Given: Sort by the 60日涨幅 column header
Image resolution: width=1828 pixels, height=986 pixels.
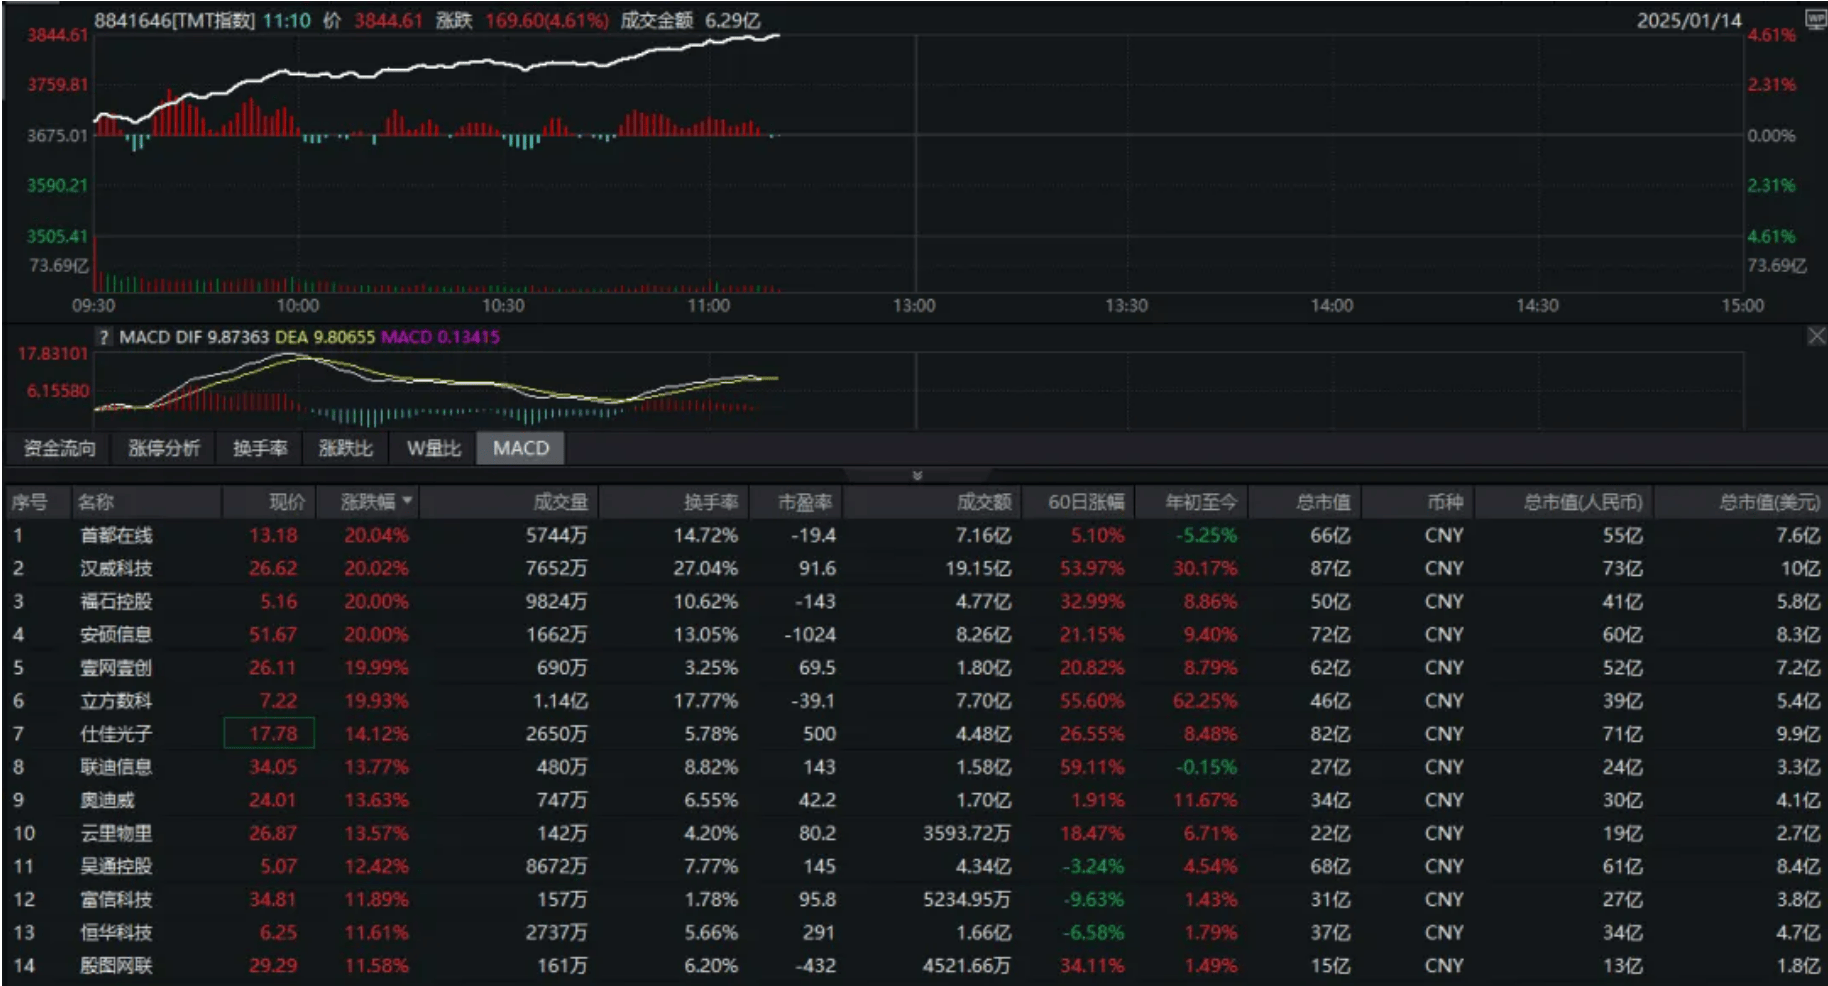Looking at the screenshot, I should 1085,502.
